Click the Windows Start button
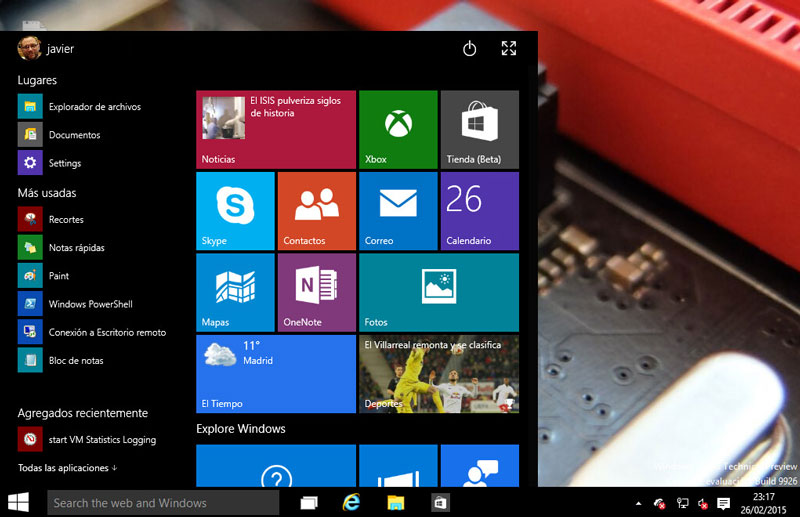800x517 pixels. (x=19, y=502)
